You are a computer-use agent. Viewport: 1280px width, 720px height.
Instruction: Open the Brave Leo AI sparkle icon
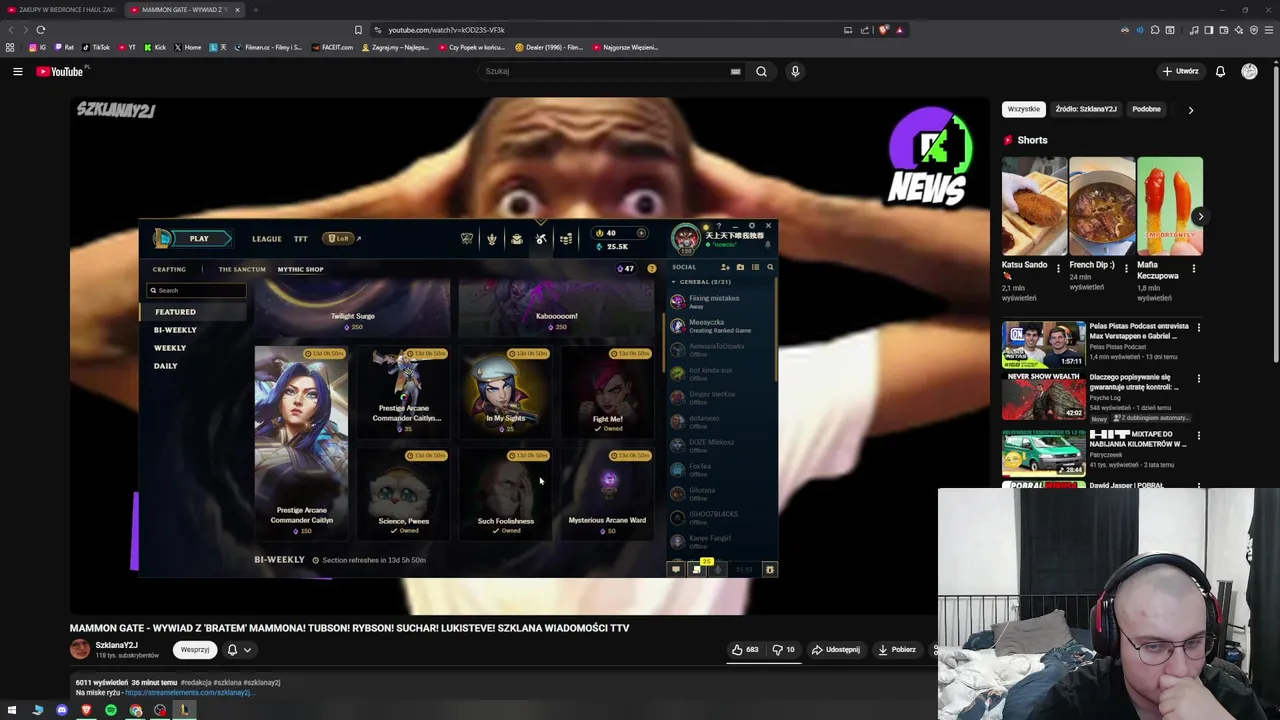1240,30
